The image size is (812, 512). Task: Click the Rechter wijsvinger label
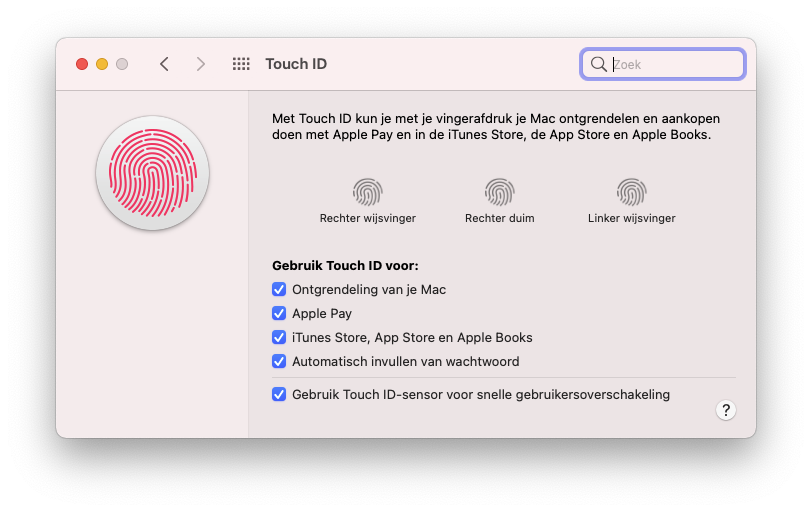coord(368,218)
